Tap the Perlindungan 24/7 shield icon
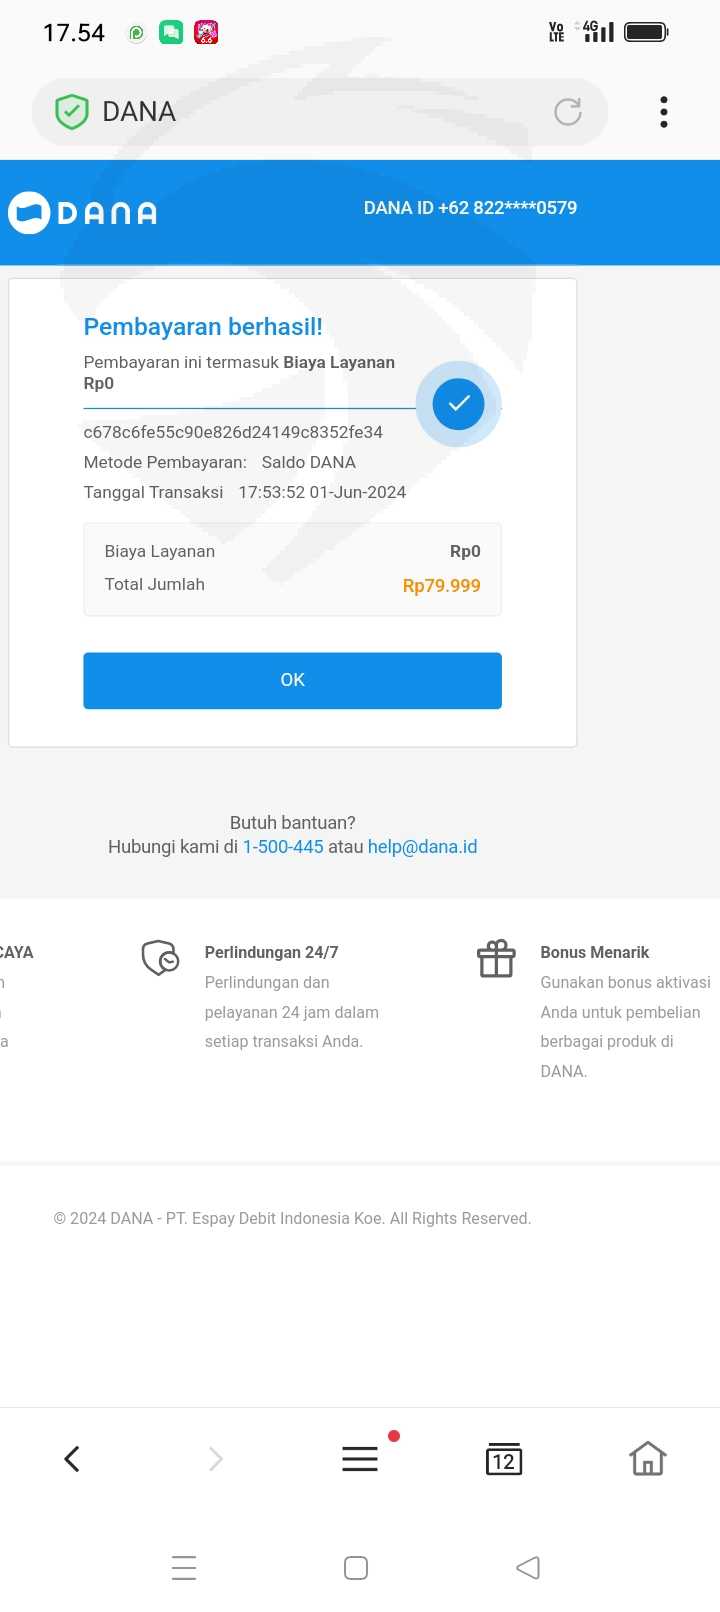The width and height of the screenshot is (720, 1612). (x=160, y=958)
